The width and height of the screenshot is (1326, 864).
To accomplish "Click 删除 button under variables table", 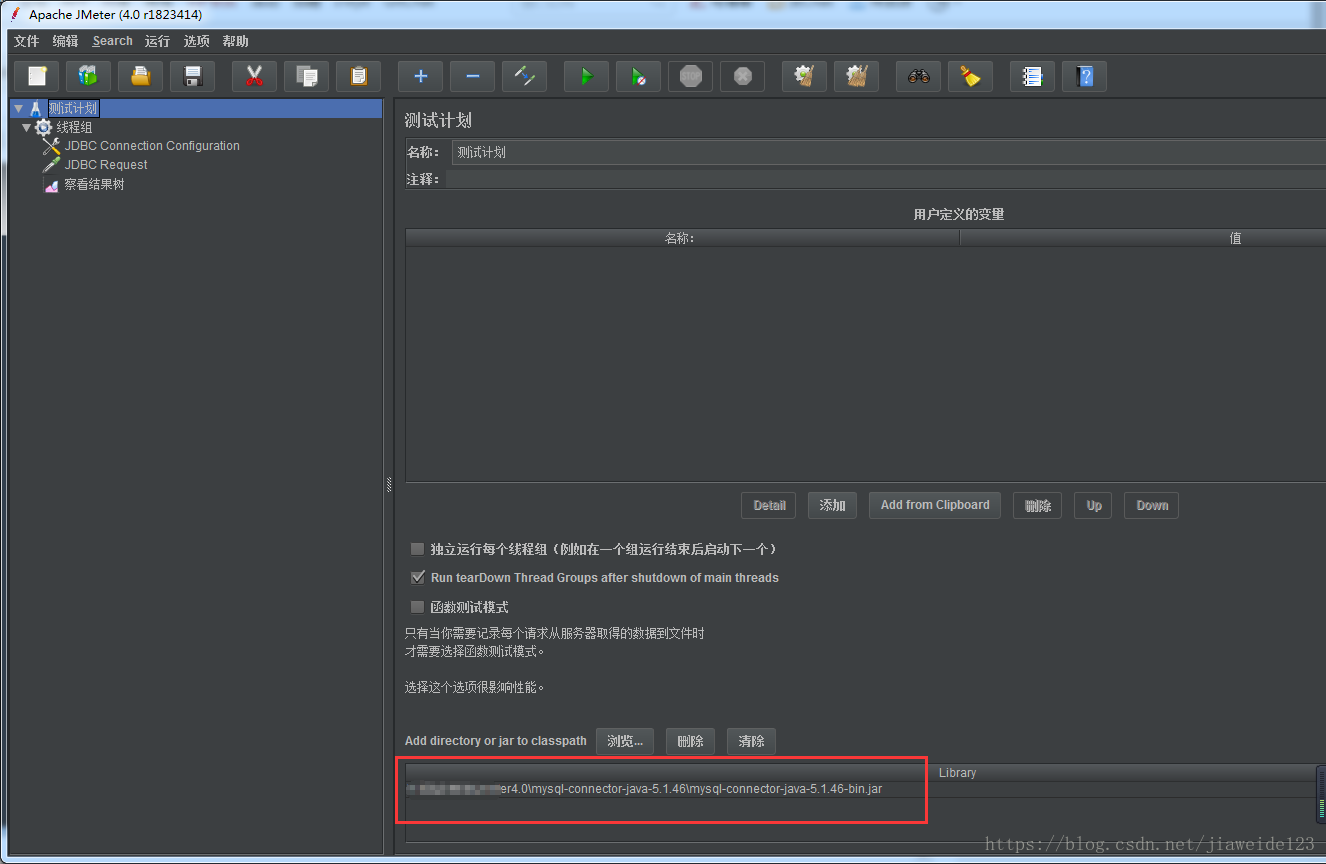I will (1037, 505).
